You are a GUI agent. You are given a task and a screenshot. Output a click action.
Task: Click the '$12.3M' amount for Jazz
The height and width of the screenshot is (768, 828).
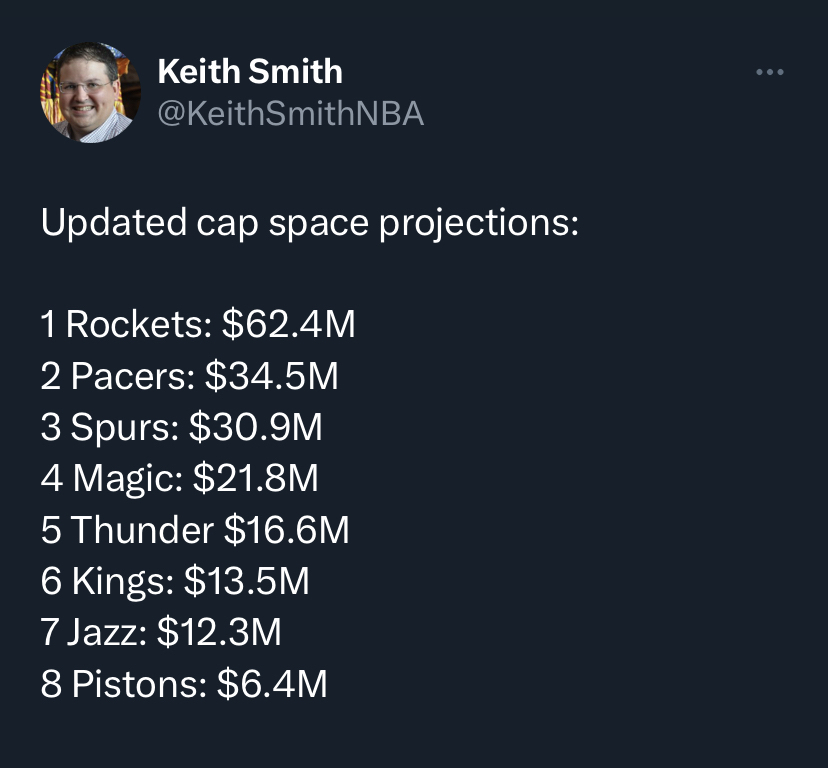[x=219, y=632]
